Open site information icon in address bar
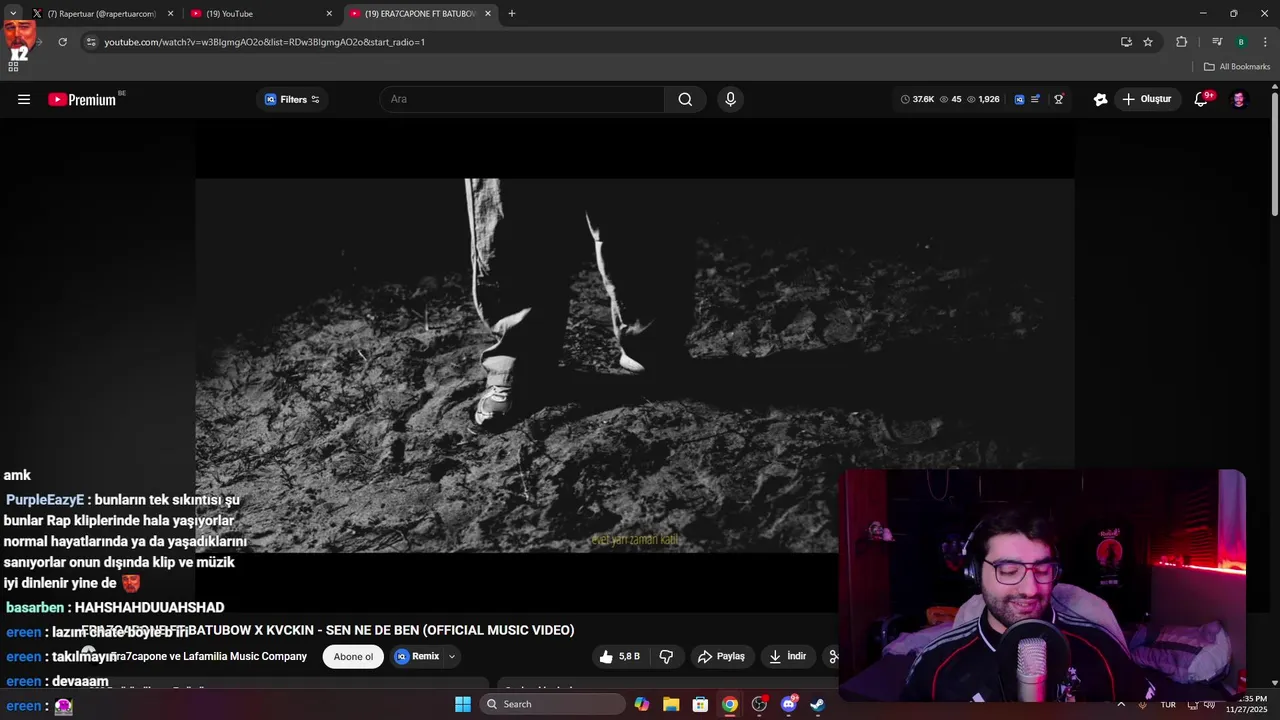 (x=90, y=42)
